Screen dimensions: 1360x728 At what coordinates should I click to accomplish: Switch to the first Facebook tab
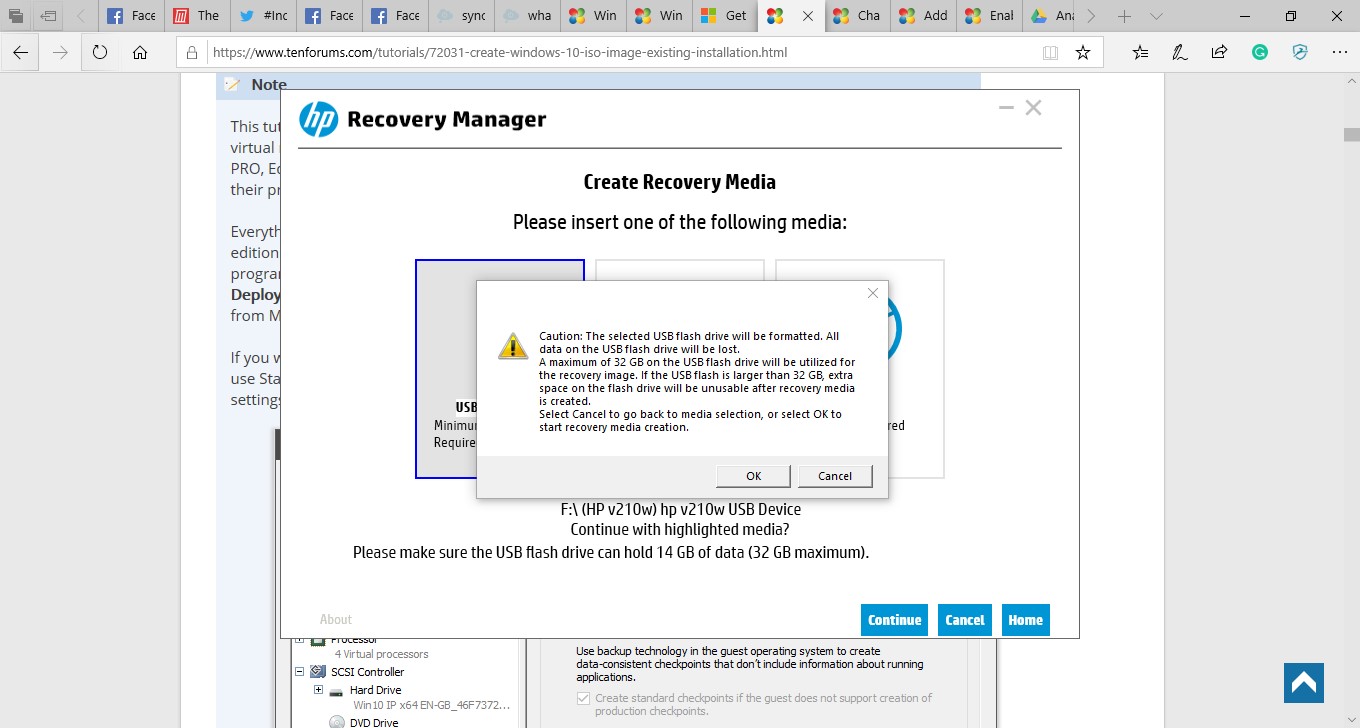pos(132,16)
